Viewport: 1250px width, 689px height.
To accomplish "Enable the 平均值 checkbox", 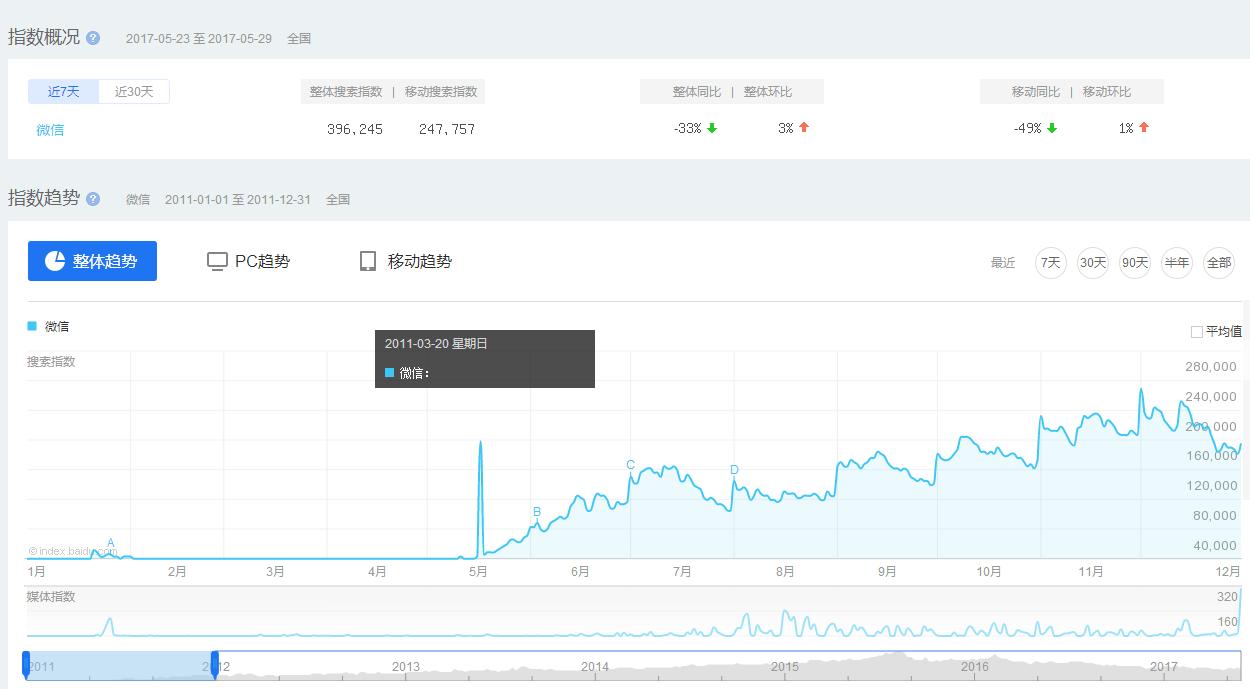I will pos(1197,331).
